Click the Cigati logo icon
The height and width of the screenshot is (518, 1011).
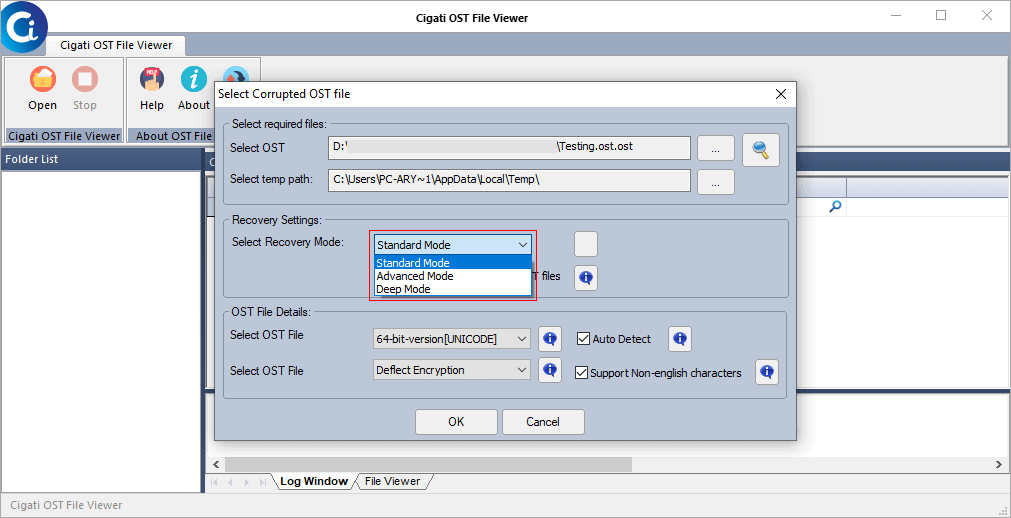point(23,26)
